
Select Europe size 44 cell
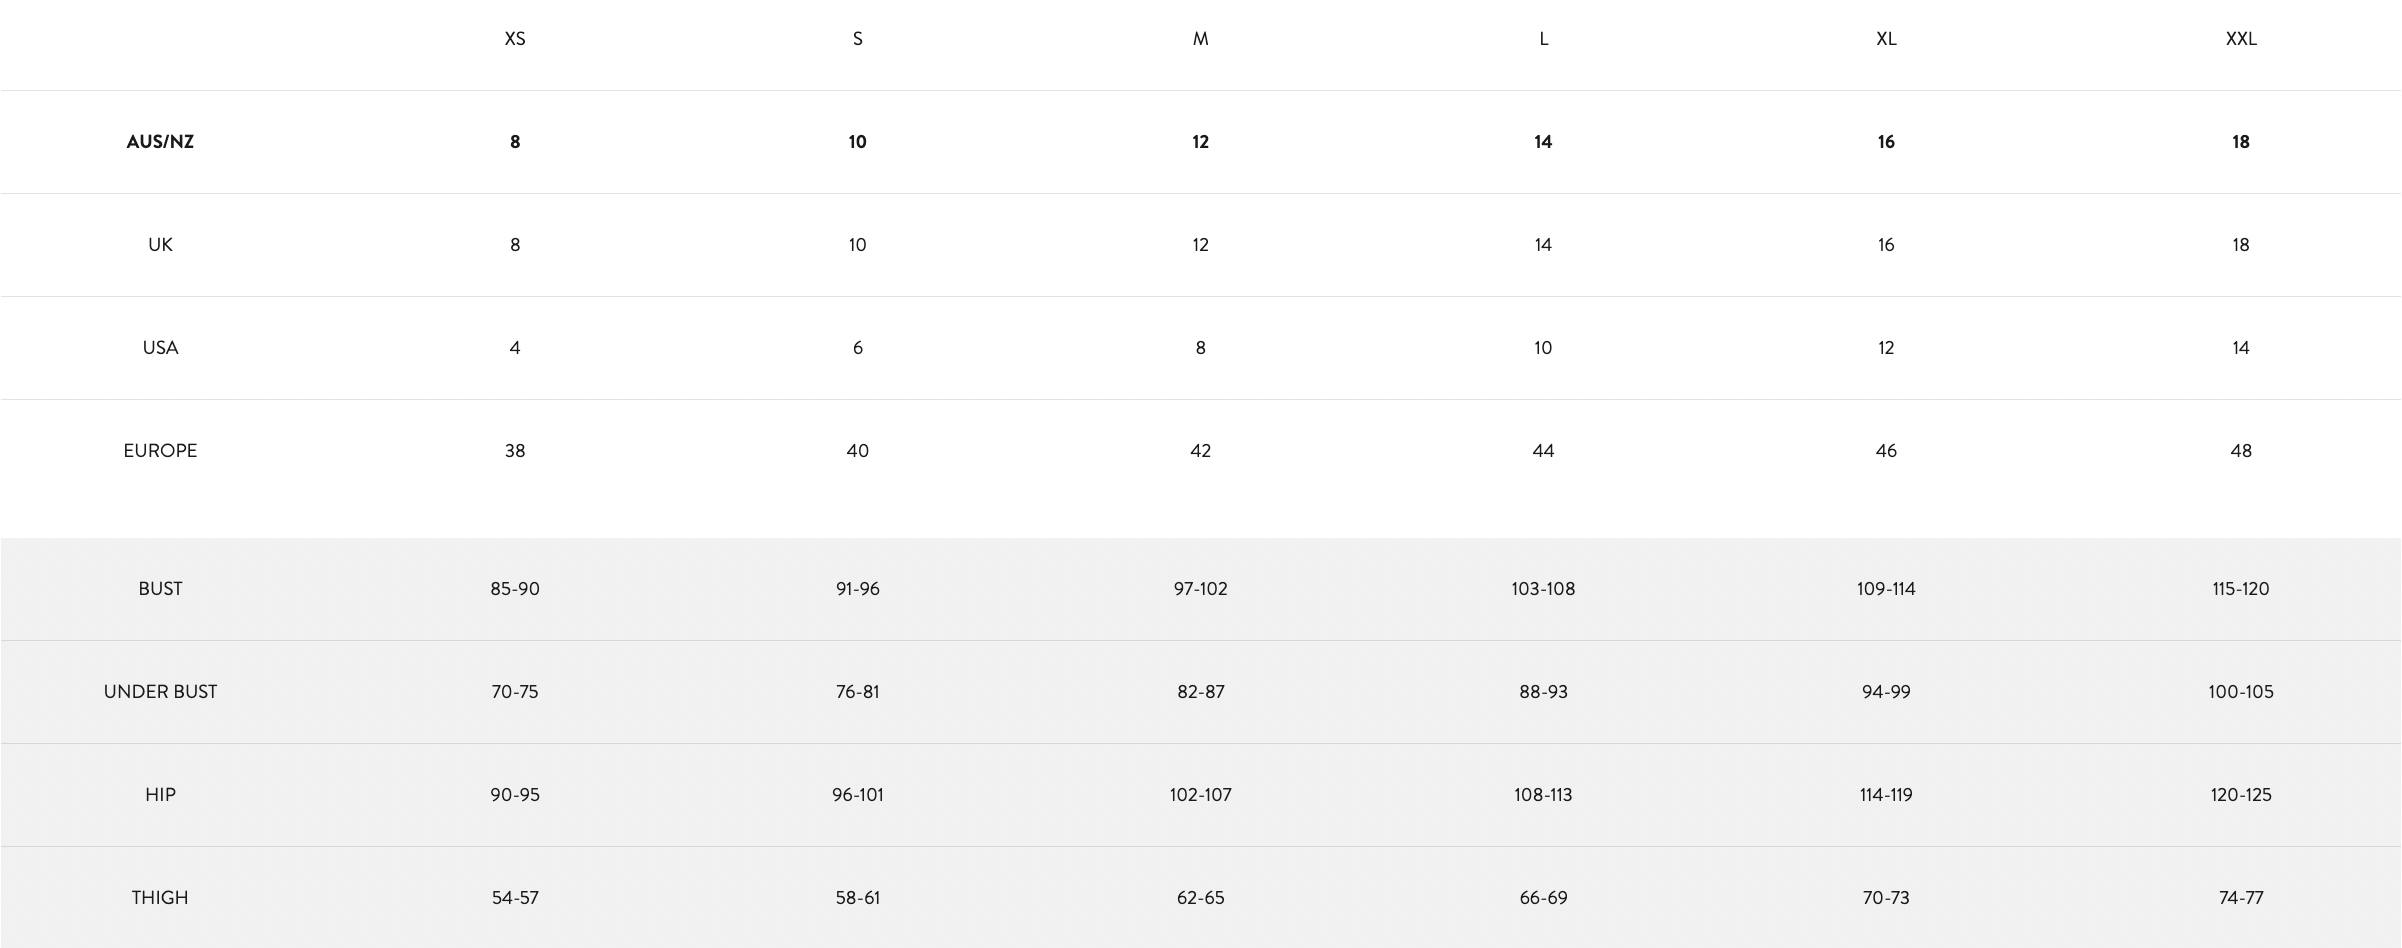pos(1543,451)
